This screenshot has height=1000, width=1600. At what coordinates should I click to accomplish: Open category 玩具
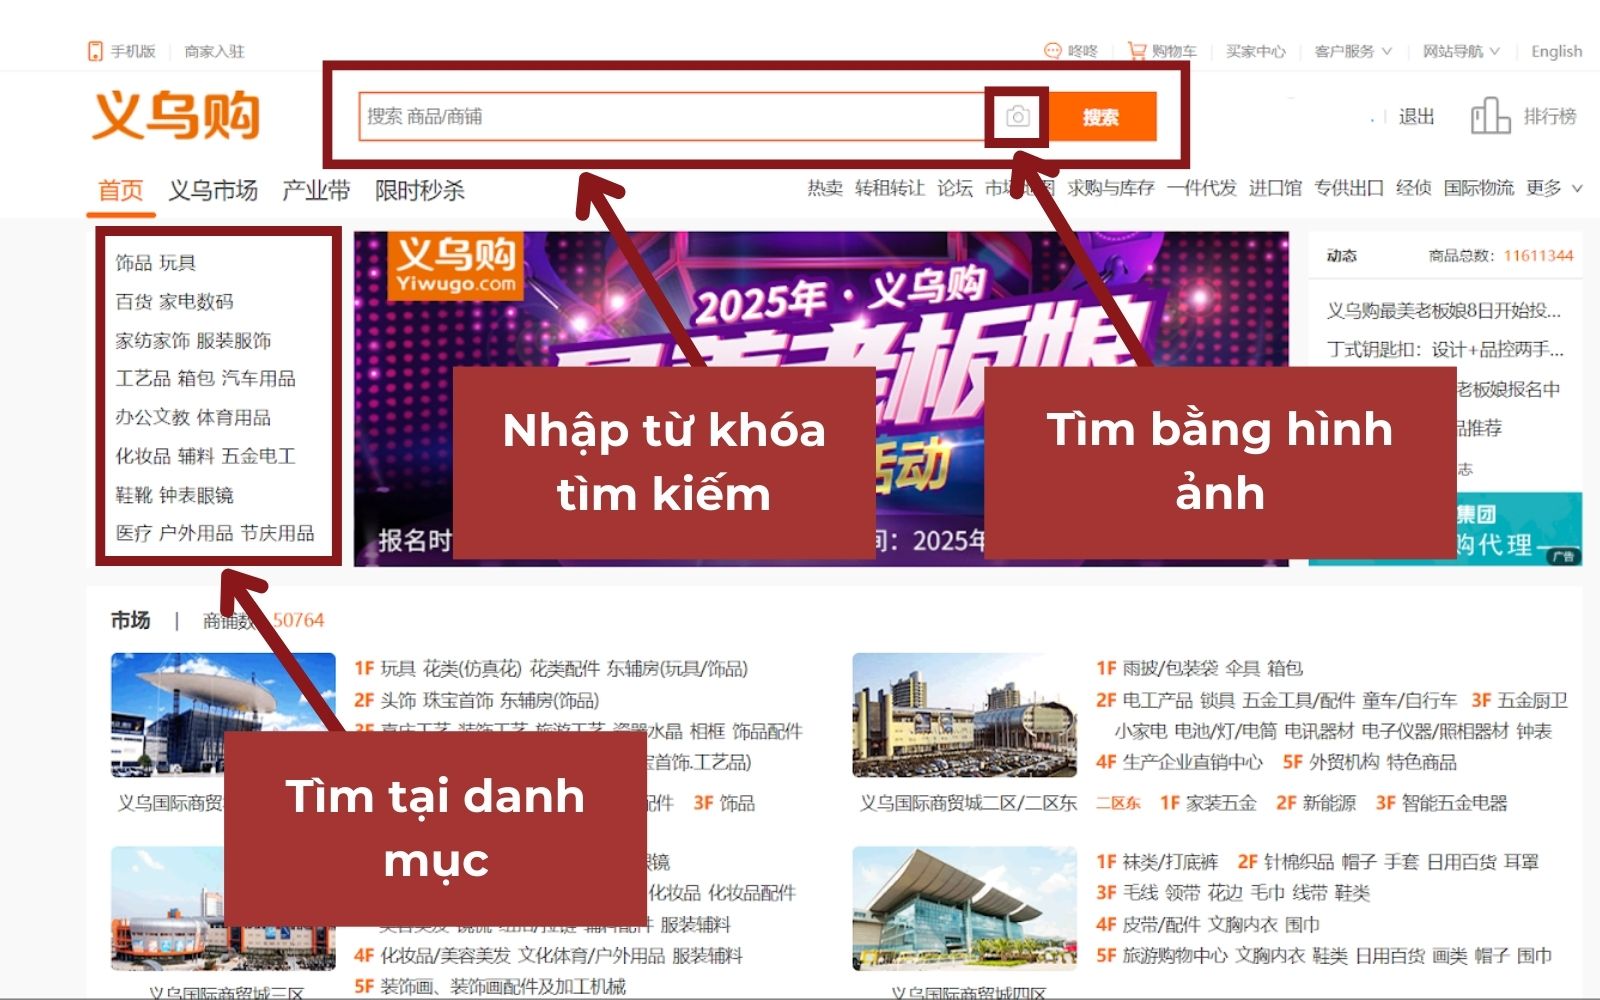[x=177, y=263]
